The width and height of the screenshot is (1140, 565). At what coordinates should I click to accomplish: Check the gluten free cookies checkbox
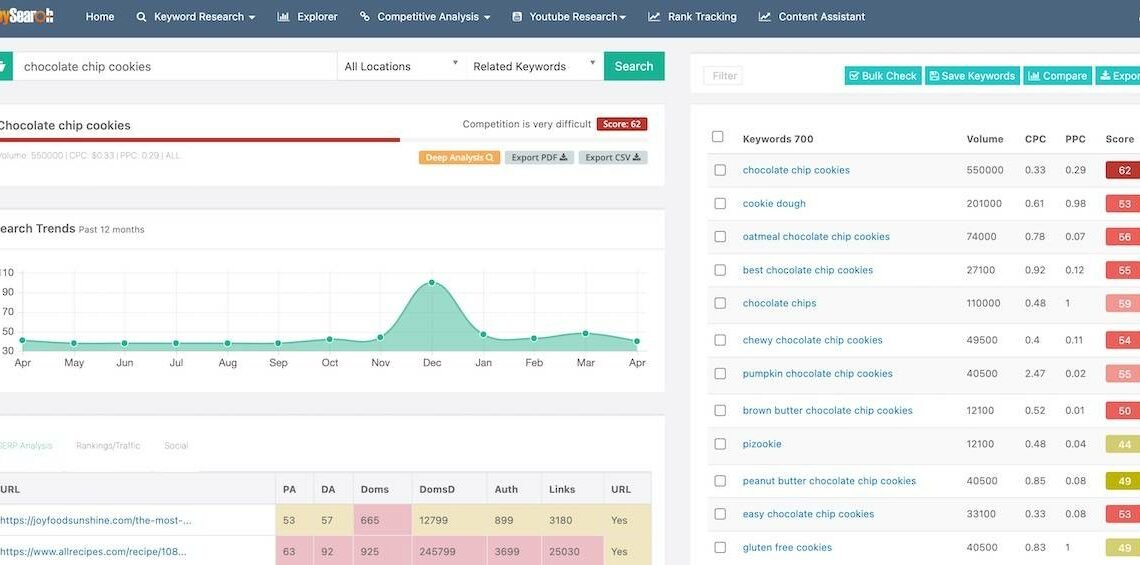click(x=720, y=548)
